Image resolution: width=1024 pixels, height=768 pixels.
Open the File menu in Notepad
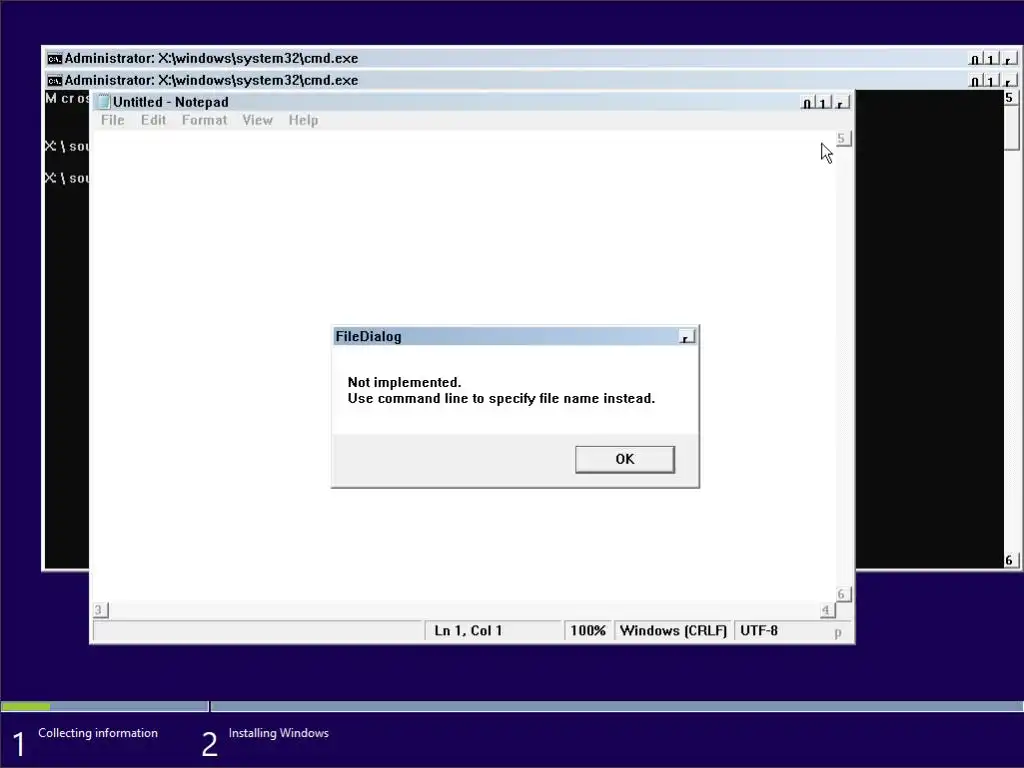pos(112,120)
